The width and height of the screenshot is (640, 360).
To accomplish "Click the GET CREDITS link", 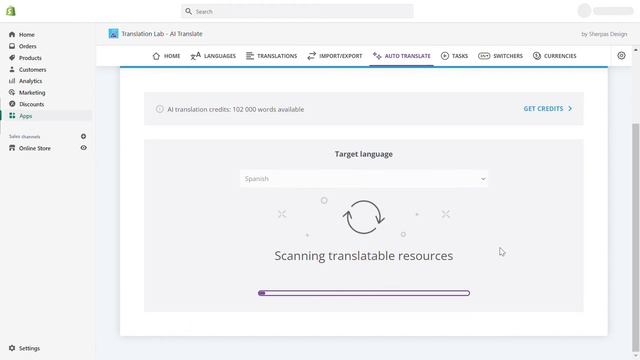I will 543,109.
